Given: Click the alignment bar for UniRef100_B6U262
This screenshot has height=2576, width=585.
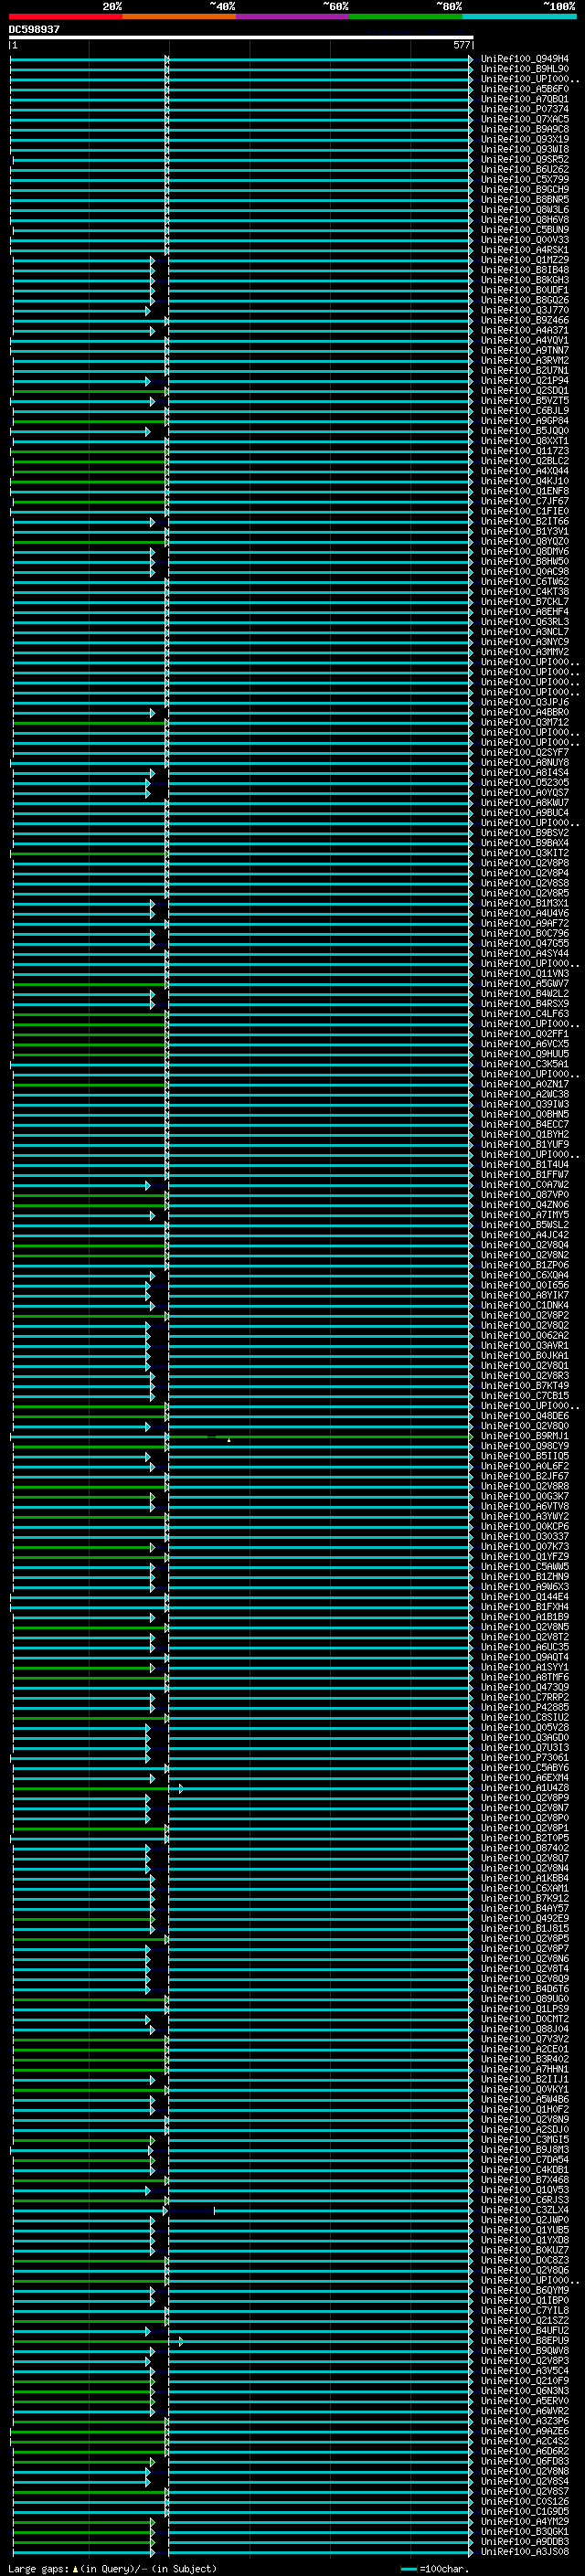Looking at the screenshot, I should (x=241, y=170).
